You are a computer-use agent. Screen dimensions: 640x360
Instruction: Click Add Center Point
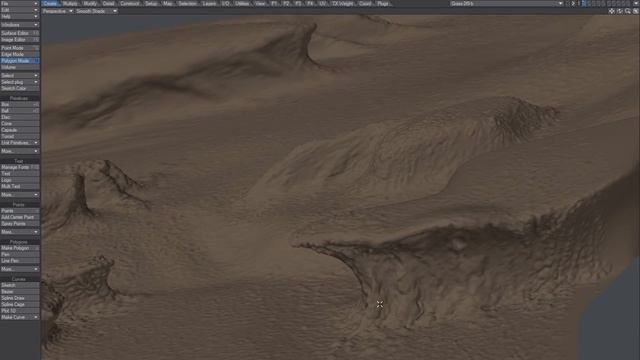[20, 217]
